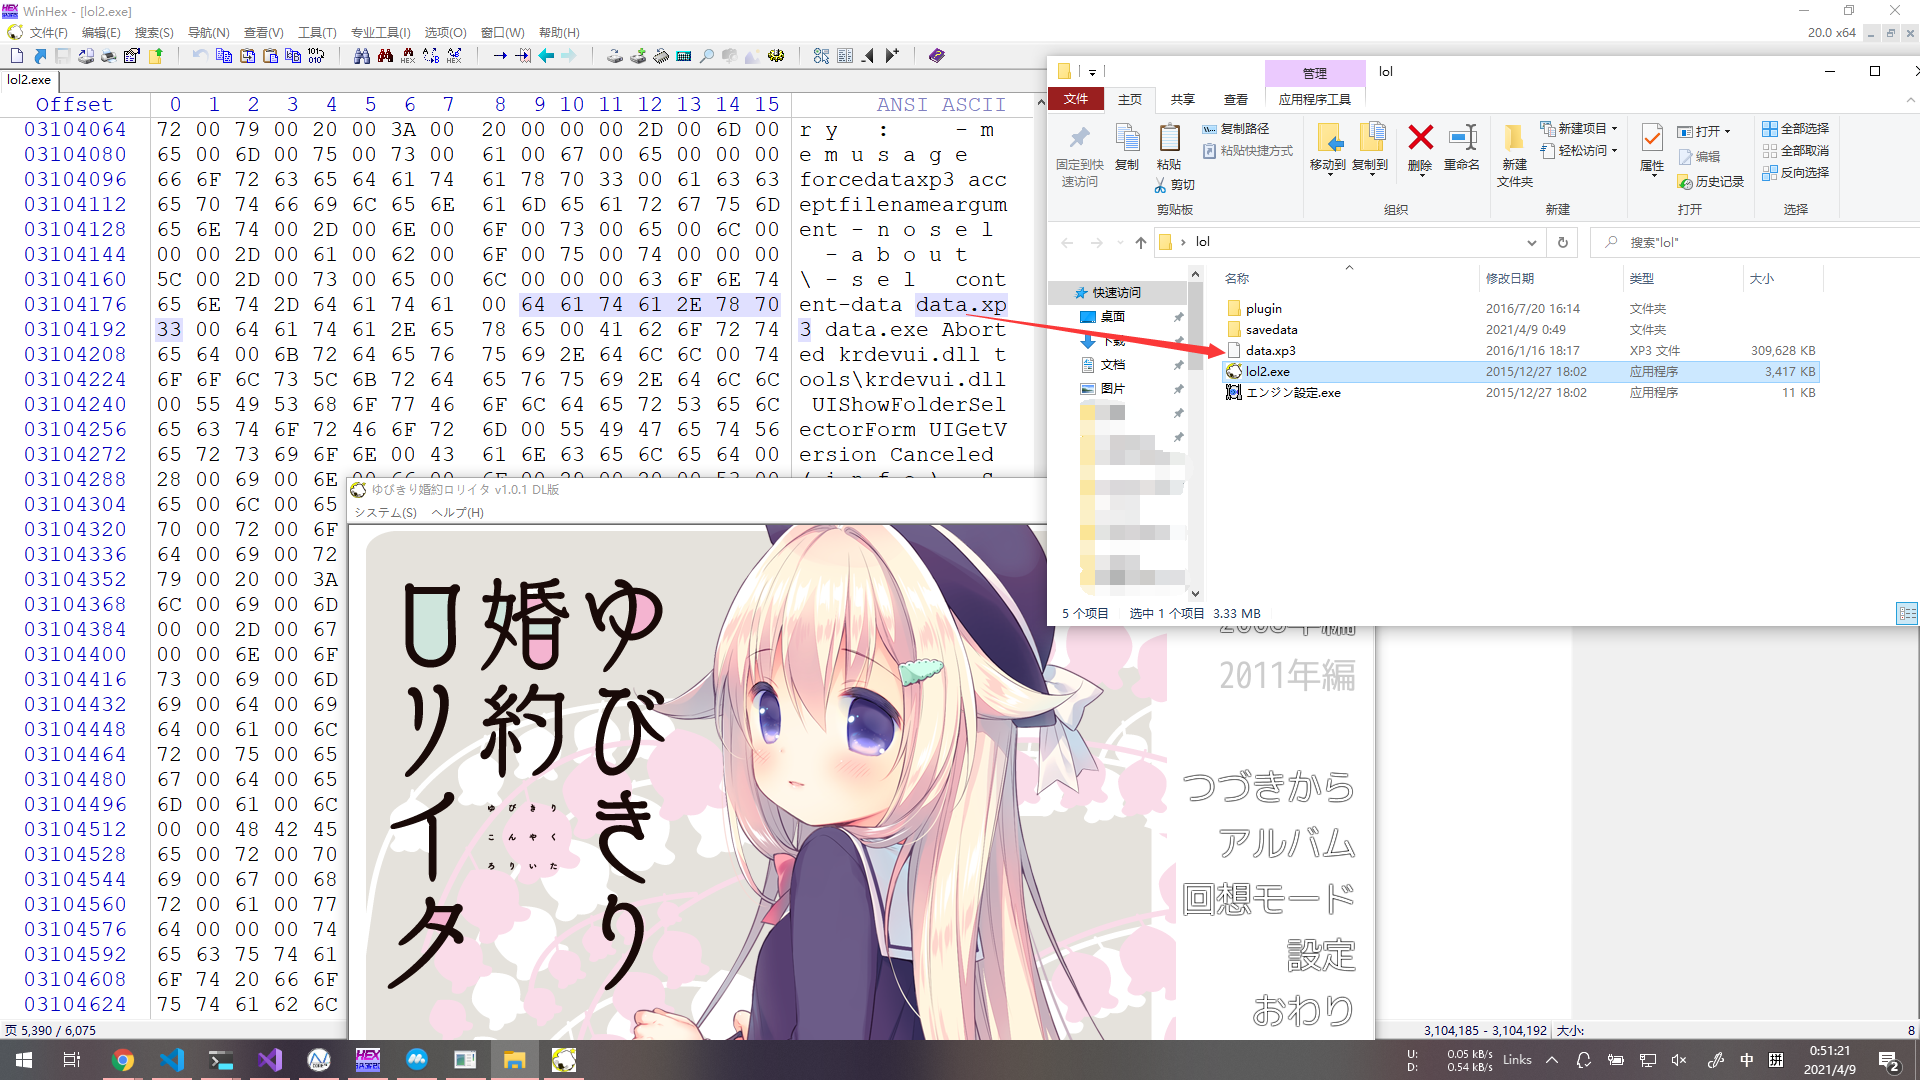The height and width of the screenshot is (1080, 1920).
Task: Click 回想モード on the game title screen
Action: [x=1268, y=899]
